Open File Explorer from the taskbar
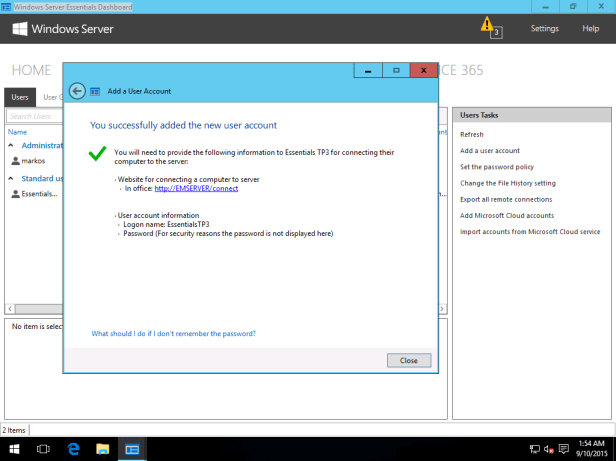 (102, 450)
